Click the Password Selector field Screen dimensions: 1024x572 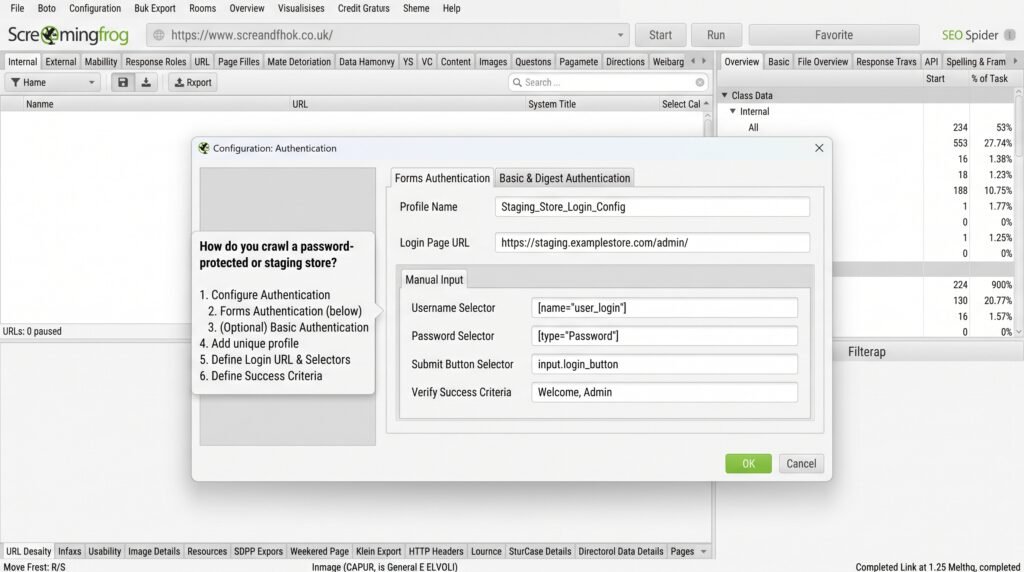[664, 336]
